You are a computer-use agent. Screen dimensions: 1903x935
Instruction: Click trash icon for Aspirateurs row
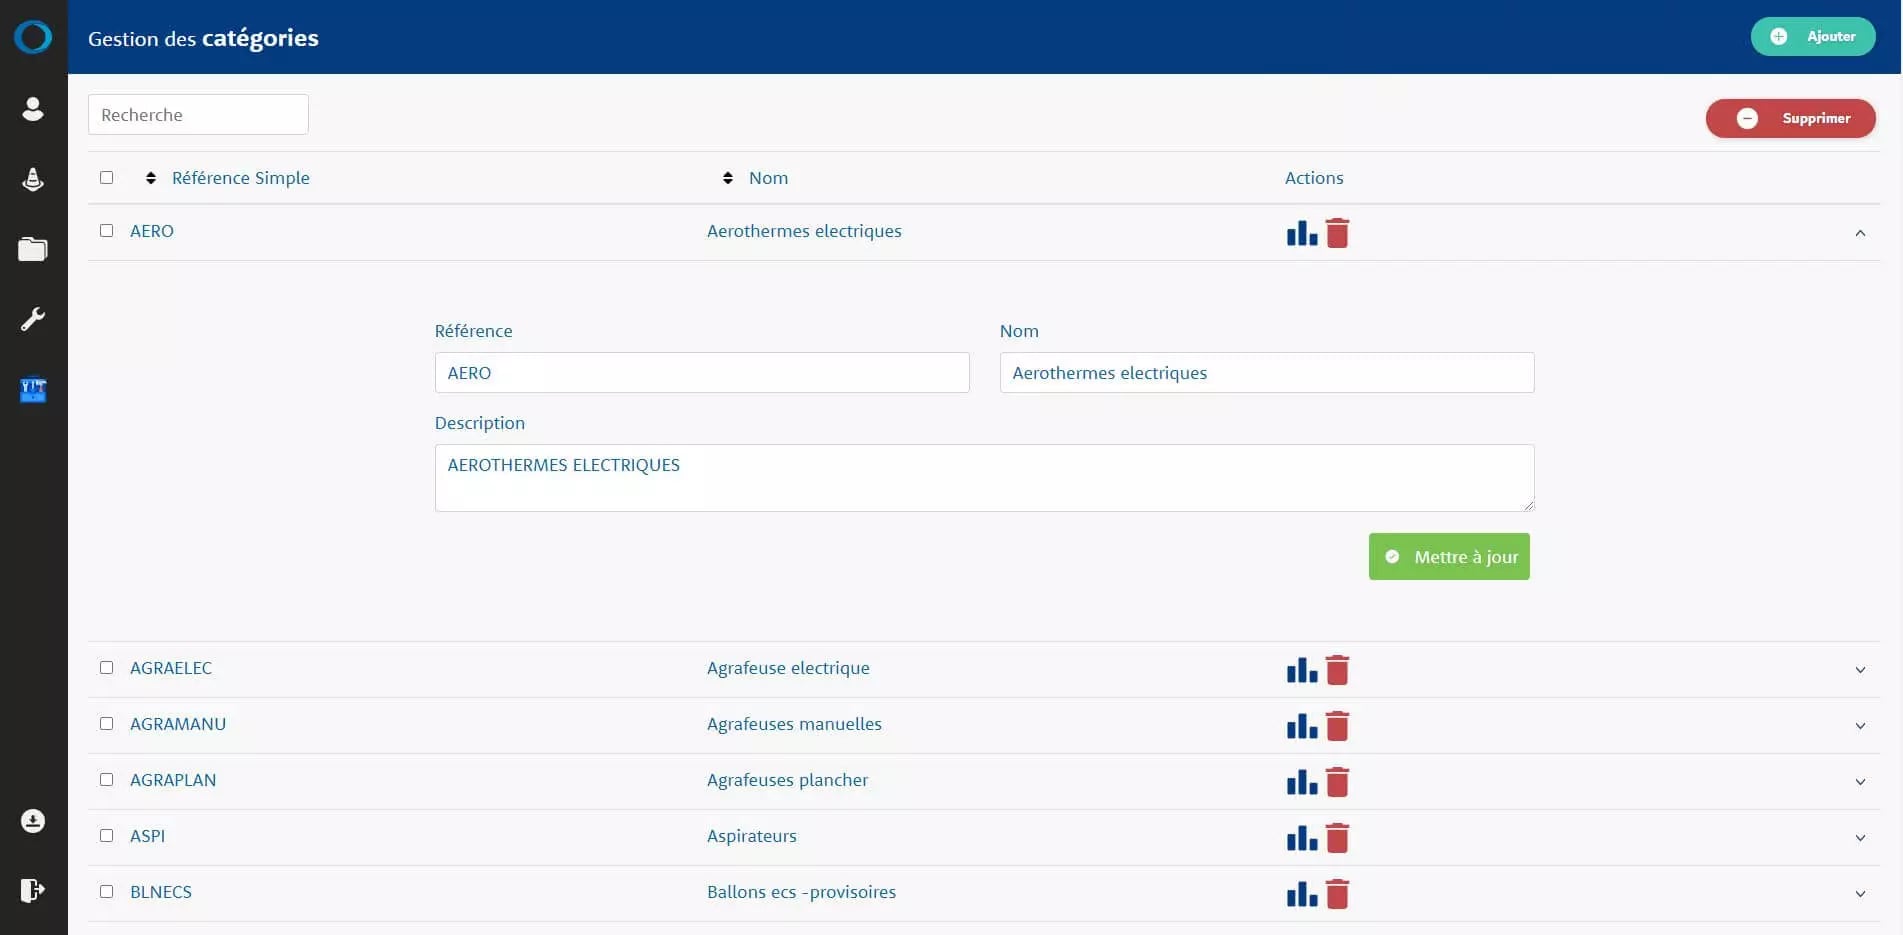click(1337, 838)
